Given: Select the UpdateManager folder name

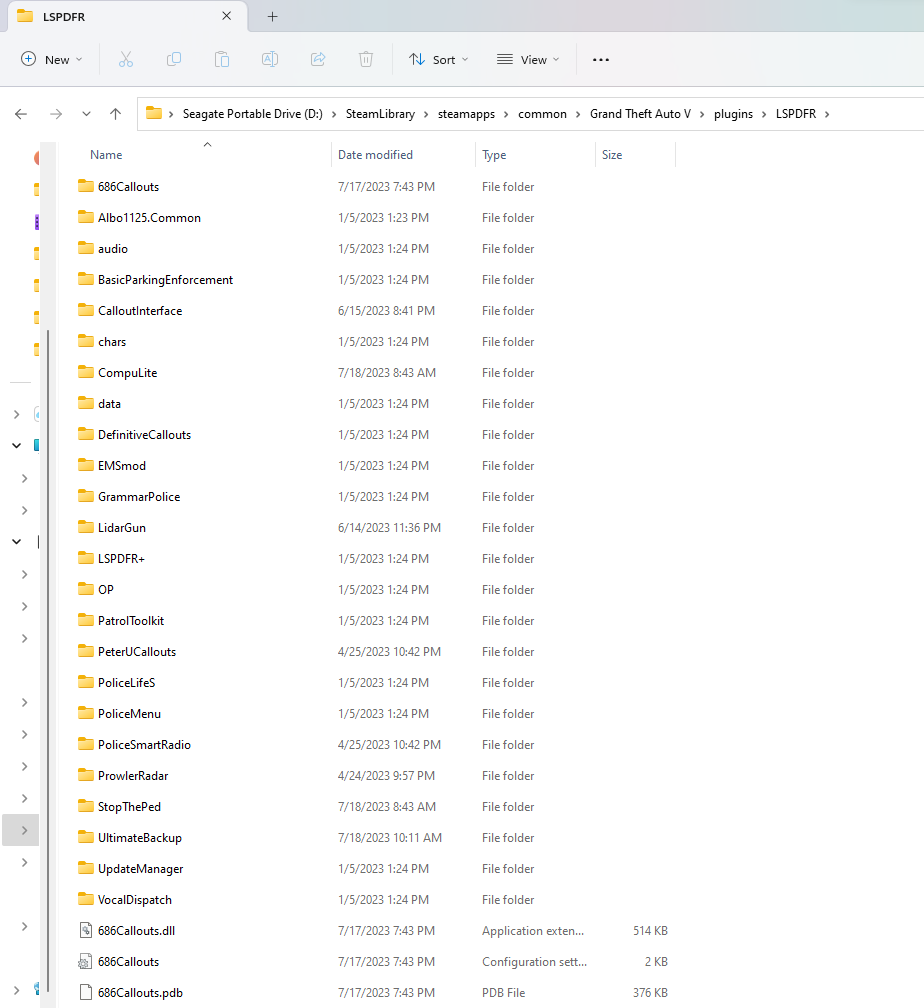Looking at the screenshot, I should [140, 868].
